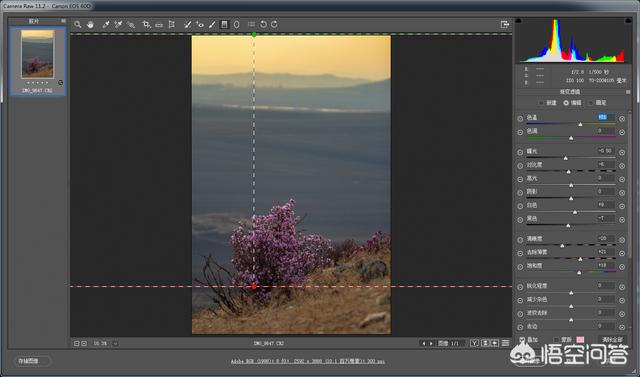Select the Targeted Adjustment tool
The width and height of the screenshot is (640, 377).
click(x=131, y=24)
